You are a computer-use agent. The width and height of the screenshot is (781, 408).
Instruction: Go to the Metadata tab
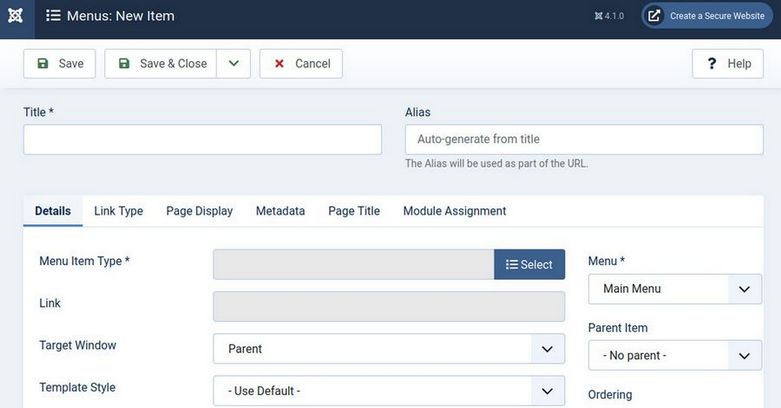pyautogui.click(x=280, y=211)
